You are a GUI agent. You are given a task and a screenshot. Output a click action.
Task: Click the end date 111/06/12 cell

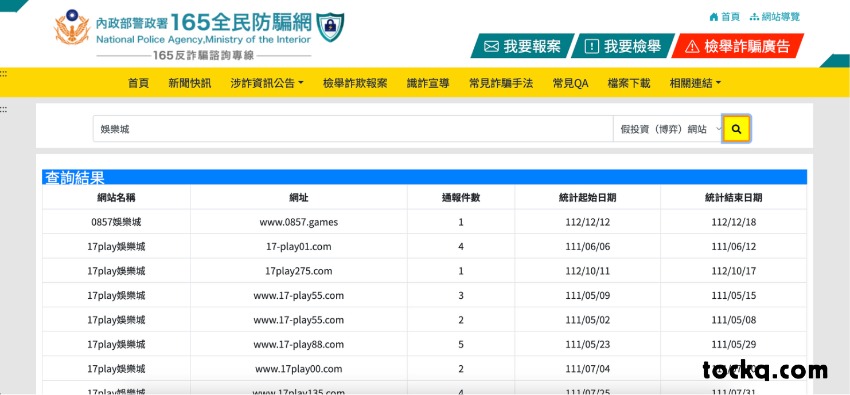(733, 247)
